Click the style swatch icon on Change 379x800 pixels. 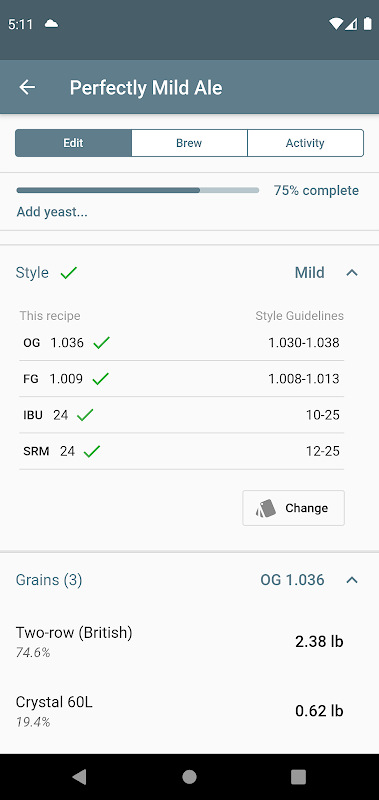(x=266, y=508)
